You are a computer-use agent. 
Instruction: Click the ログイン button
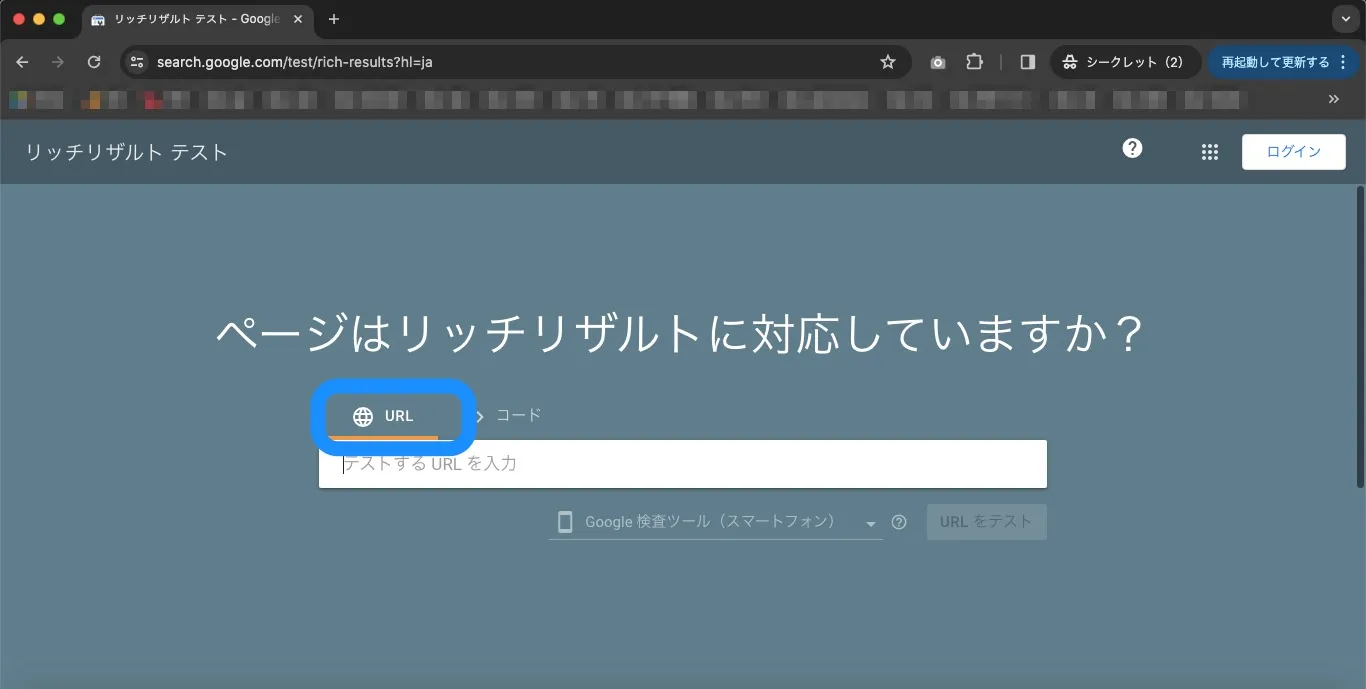click(1293, 152)
